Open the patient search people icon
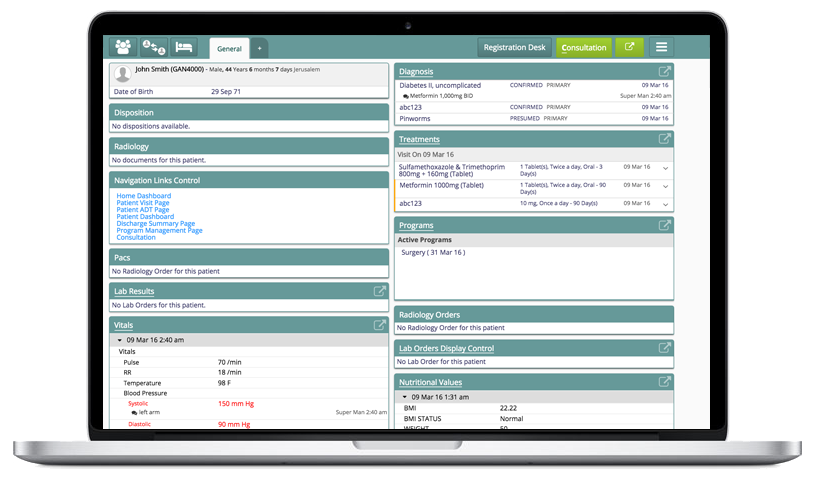The width and height of the screenshot is (817, 478). [123, 47]
